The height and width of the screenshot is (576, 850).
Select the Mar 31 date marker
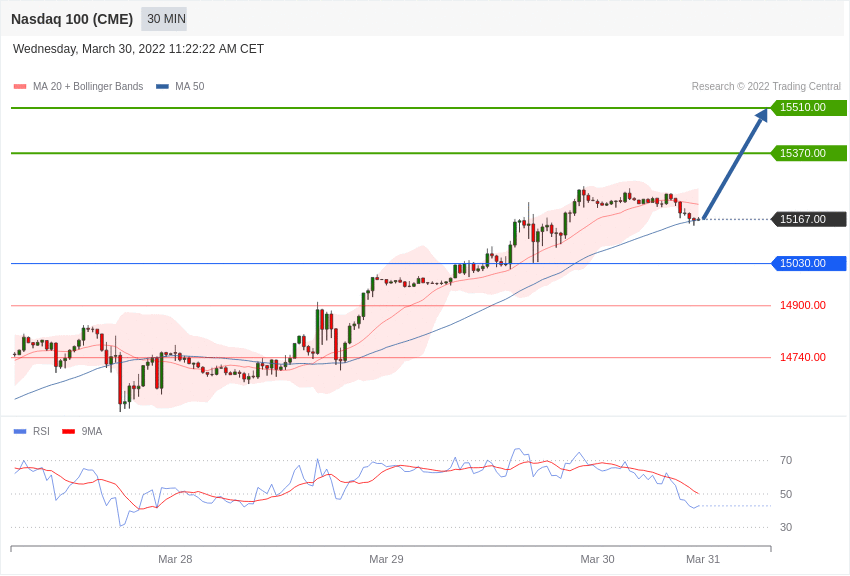(703, 559)
